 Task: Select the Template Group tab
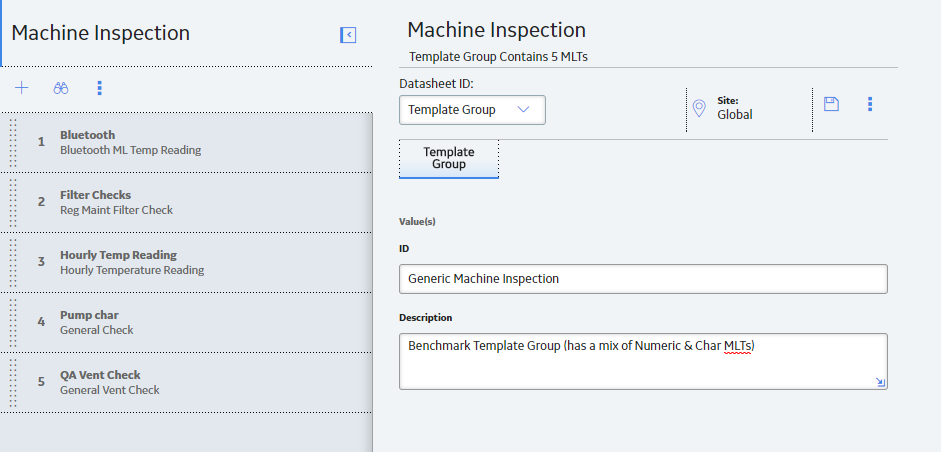point(449,158)
